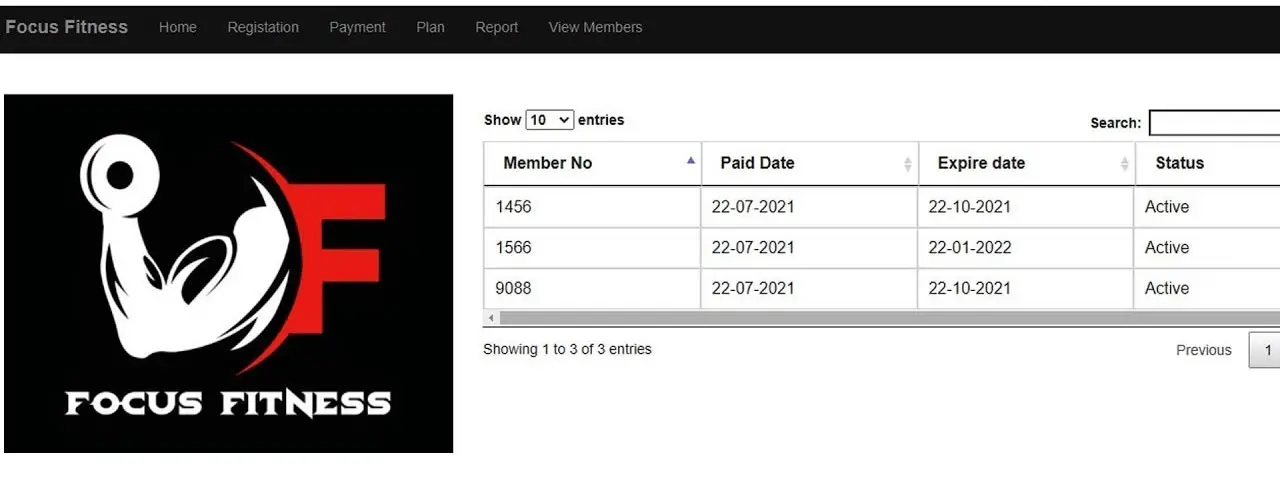
Task: Sort table by Member No arrow icon
Action: 690,160
